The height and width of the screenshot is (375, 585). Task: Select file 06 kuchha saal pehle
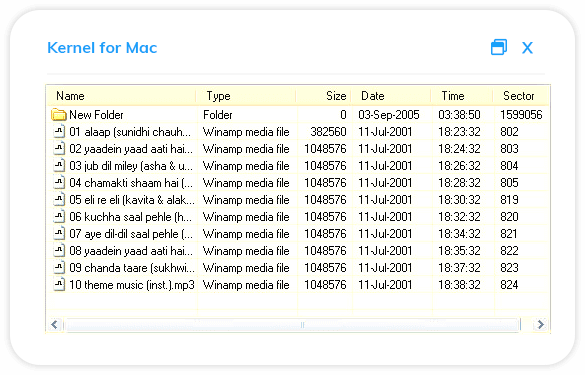[131, 217]
